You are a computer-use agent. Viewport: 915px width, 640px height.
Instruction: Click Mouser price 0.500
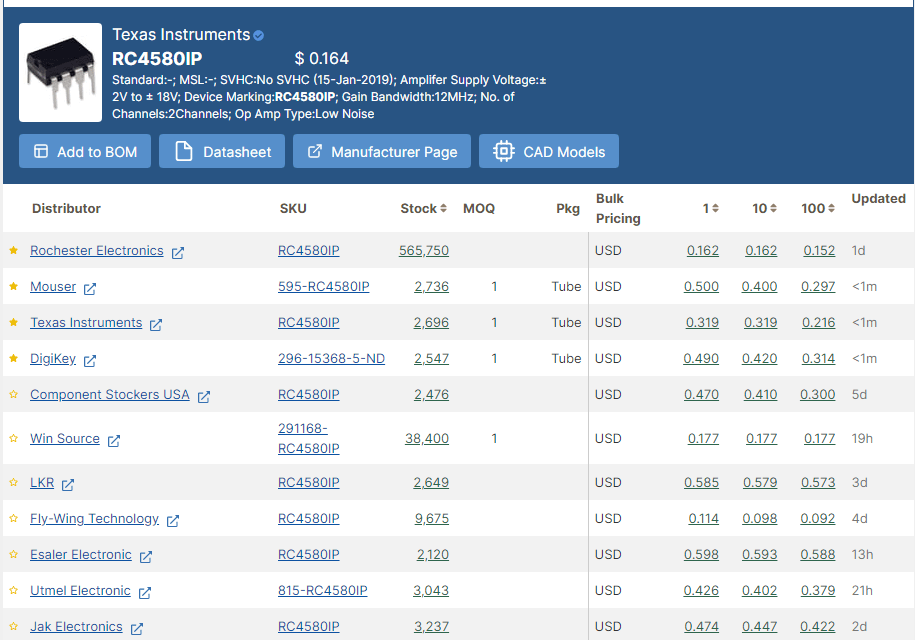tap(701, 286)
